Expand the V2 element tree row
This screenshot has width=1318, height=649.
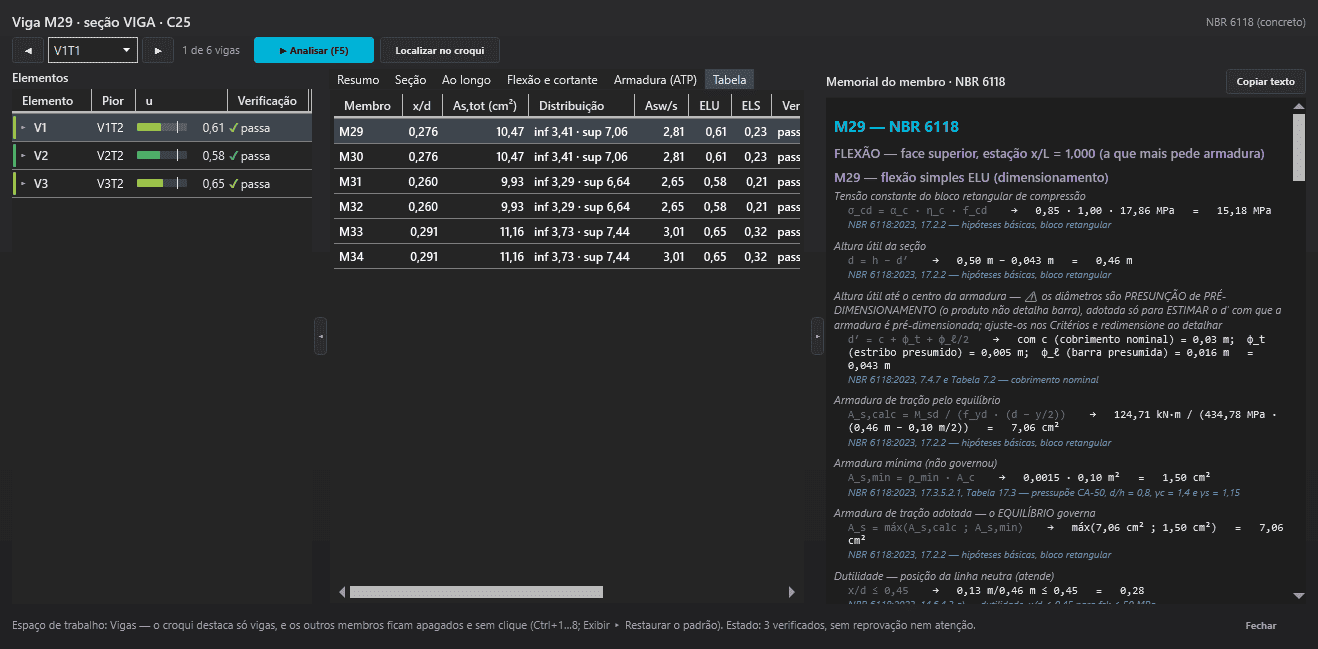pyautogui.click(x=23, y=156)
